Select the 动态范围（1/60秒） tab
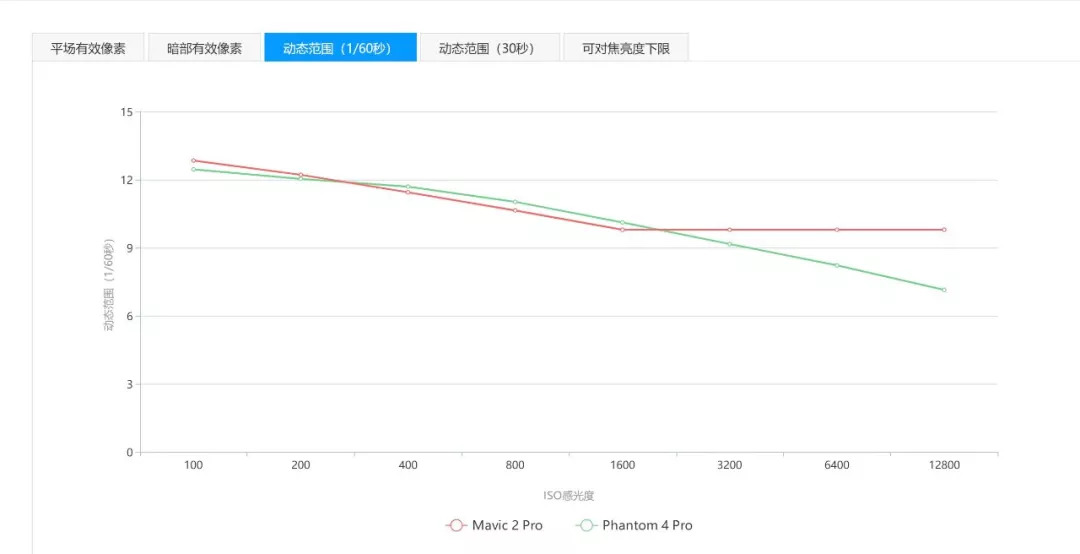 click(x=340, y=48)
